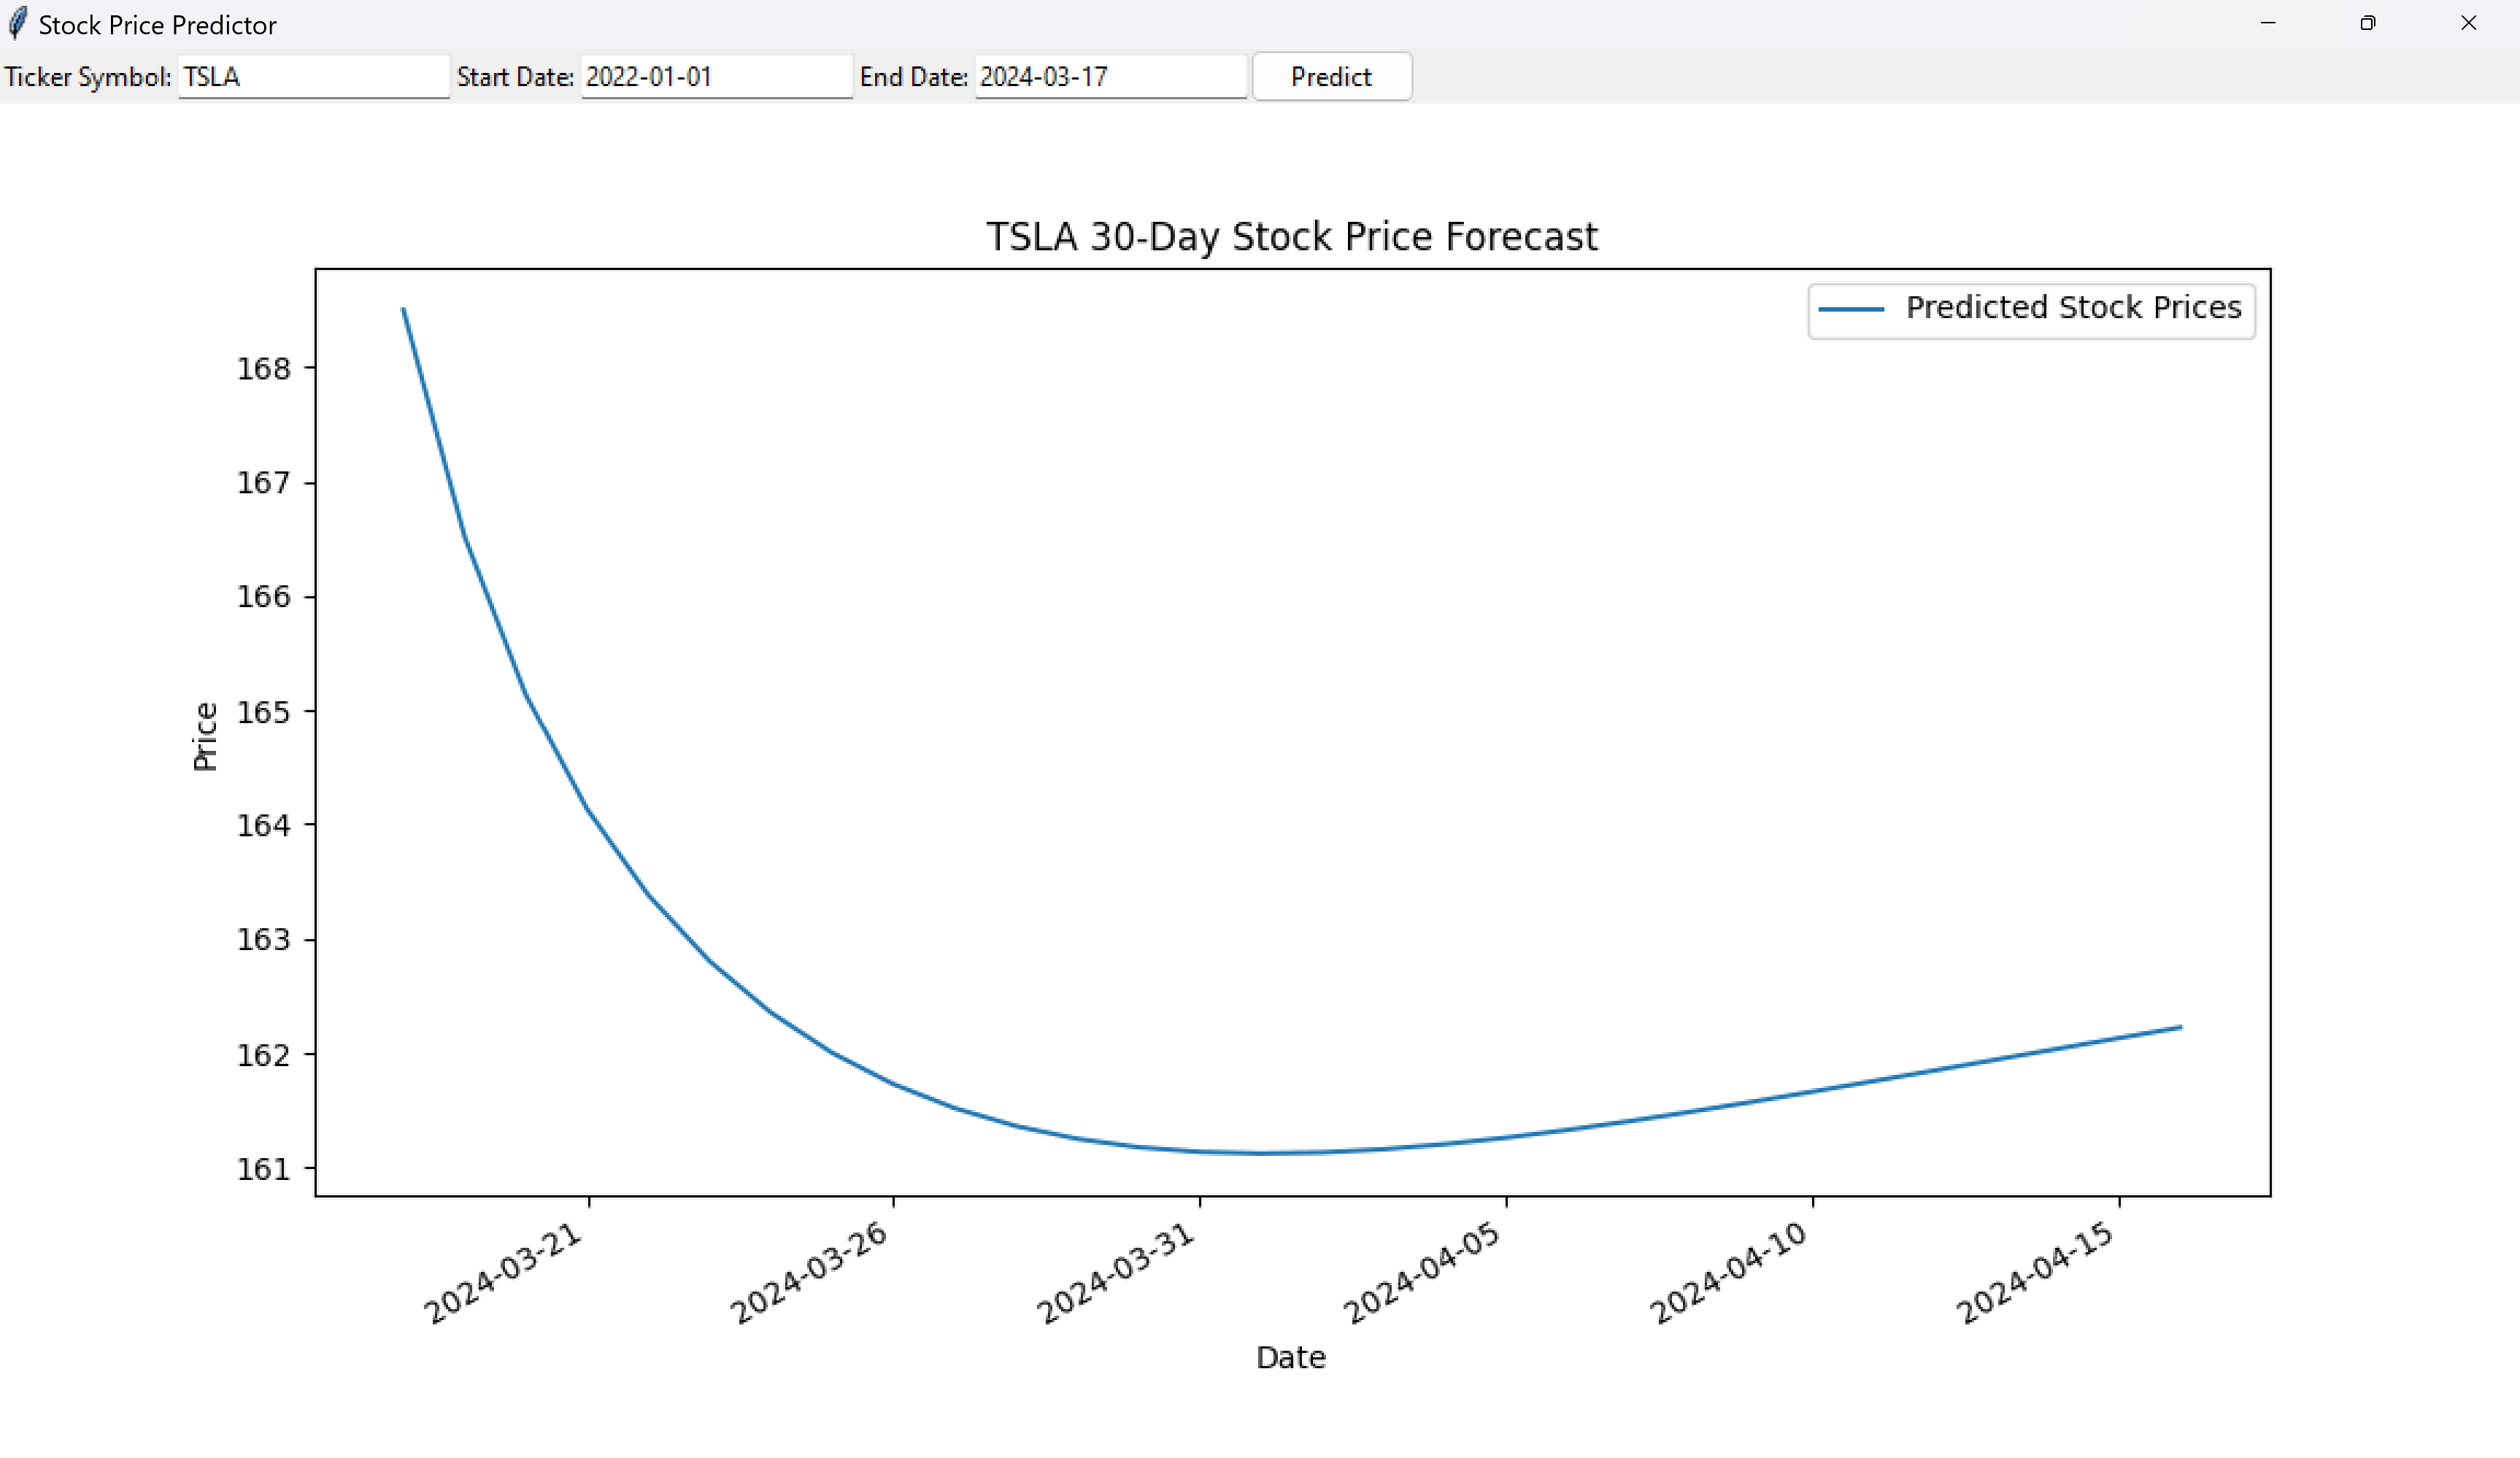Viewport: 2520px width, 1458px height.
Task: Click the Predicted Stock Prices legend entry
Action: [x=2073, y=307]
